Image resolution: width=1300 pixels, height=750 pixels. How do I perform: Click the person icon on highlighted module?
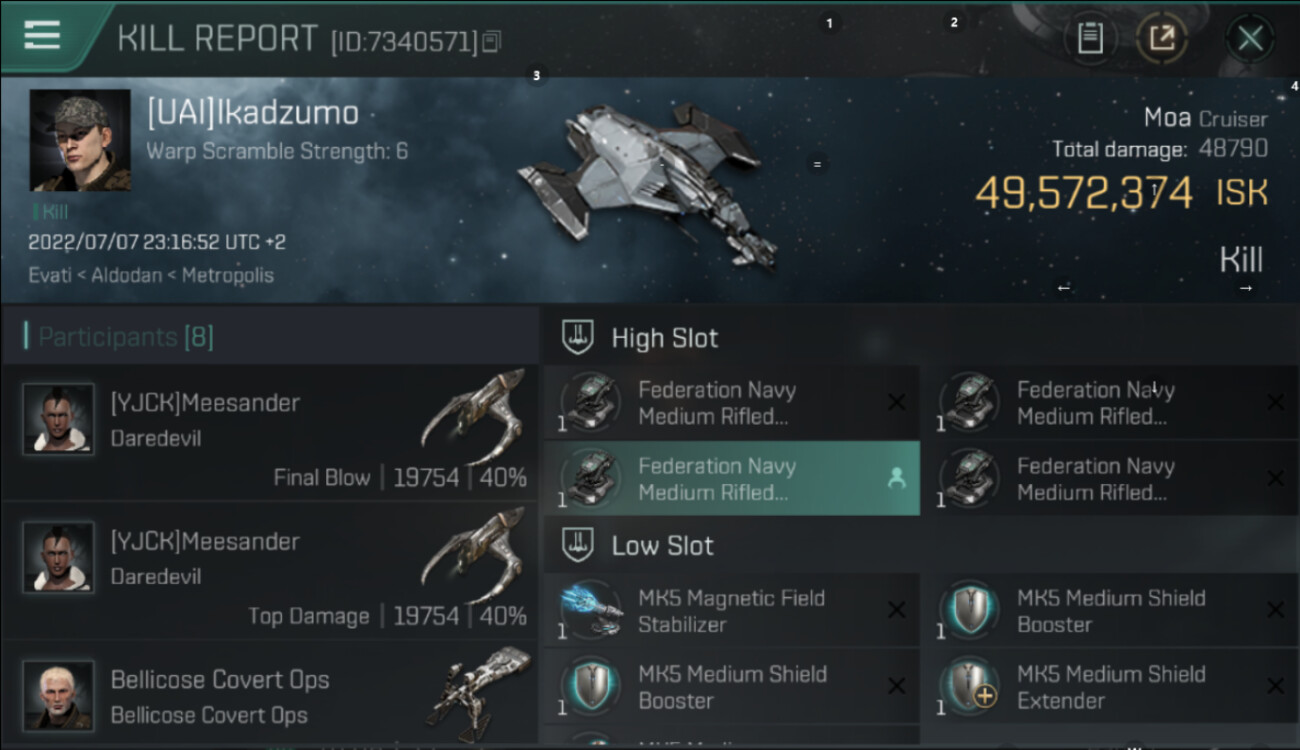pos(896,479)
